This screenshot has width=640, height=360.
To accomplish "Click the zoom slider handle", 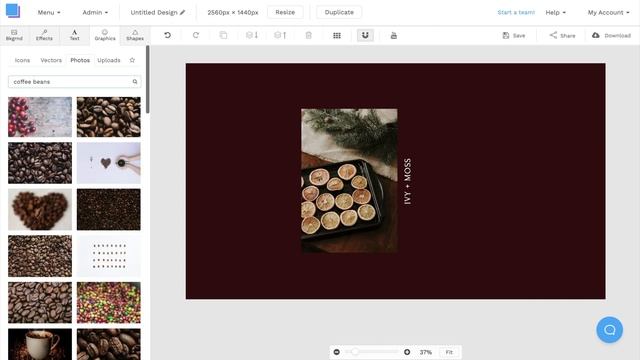I will click(355, 352).
